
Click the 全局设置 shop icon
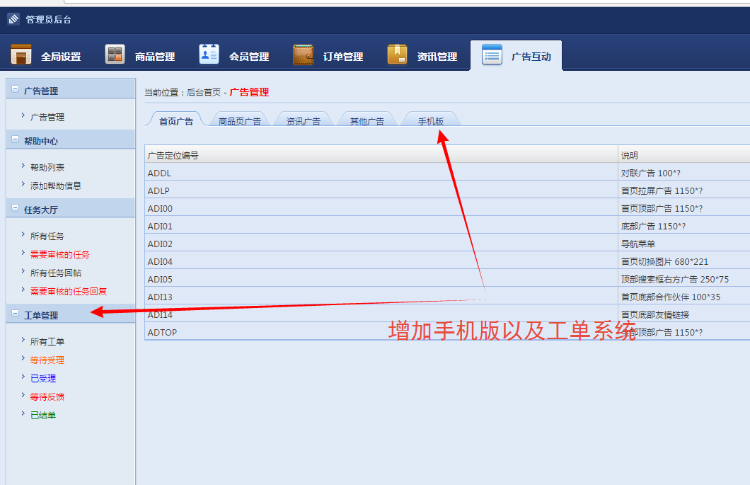(x=21, y=55)
